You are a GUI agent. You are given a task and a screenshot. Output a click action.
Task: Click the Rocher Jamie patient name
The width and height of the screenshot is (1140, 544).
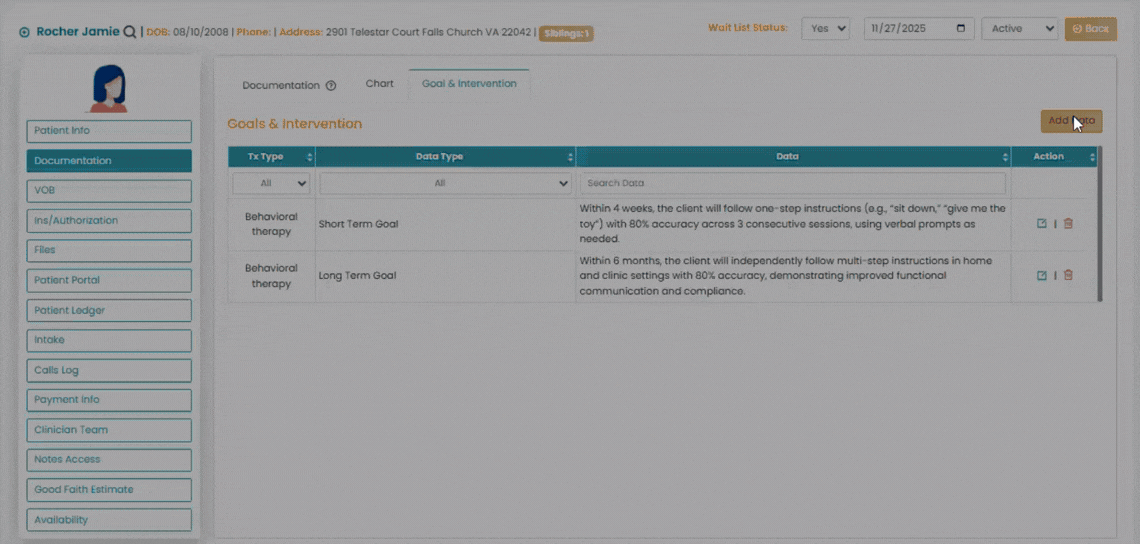click(x=78, y=31)
